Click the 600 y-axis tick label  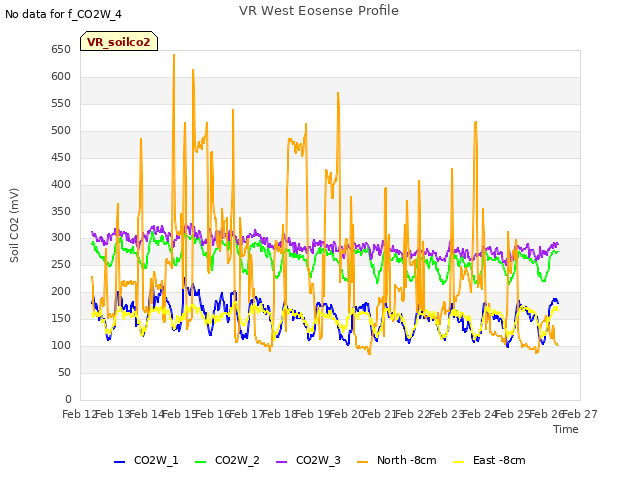[61, 77]
